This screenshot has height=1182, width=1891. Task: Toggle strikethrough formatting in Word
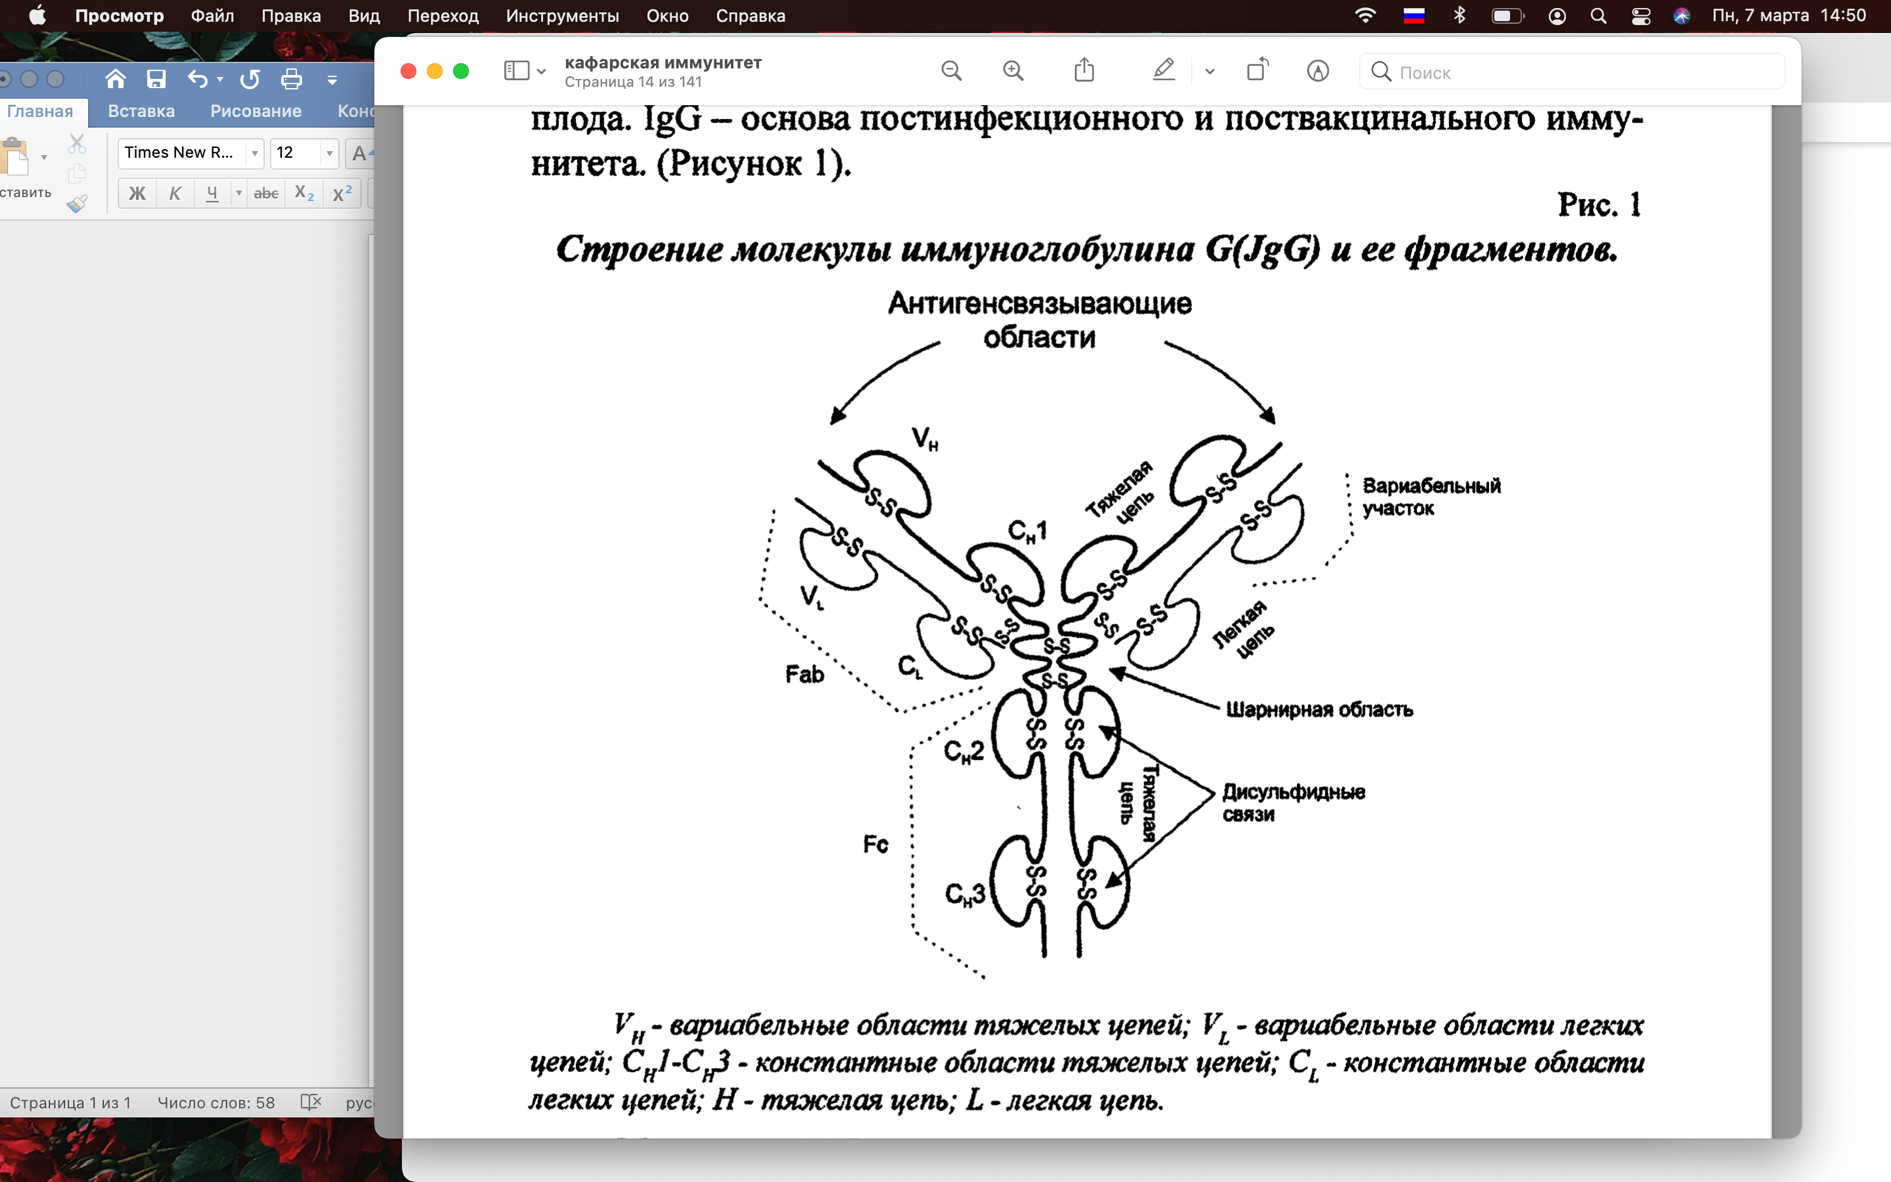pos(266,193)
